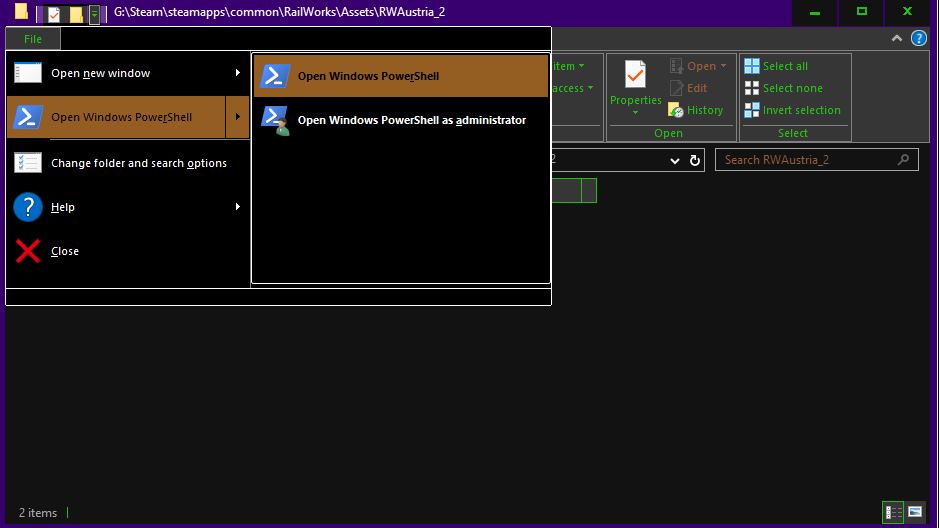Expand the Open Windows PowerShell submenu arrow

pyautogui.click(x=238, y=117)
